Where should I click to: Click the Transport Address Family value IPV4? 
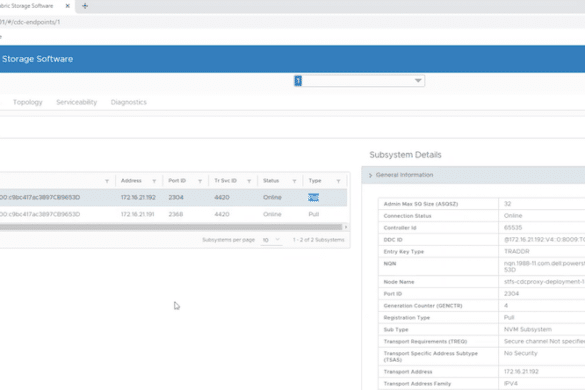click(511, 384)
